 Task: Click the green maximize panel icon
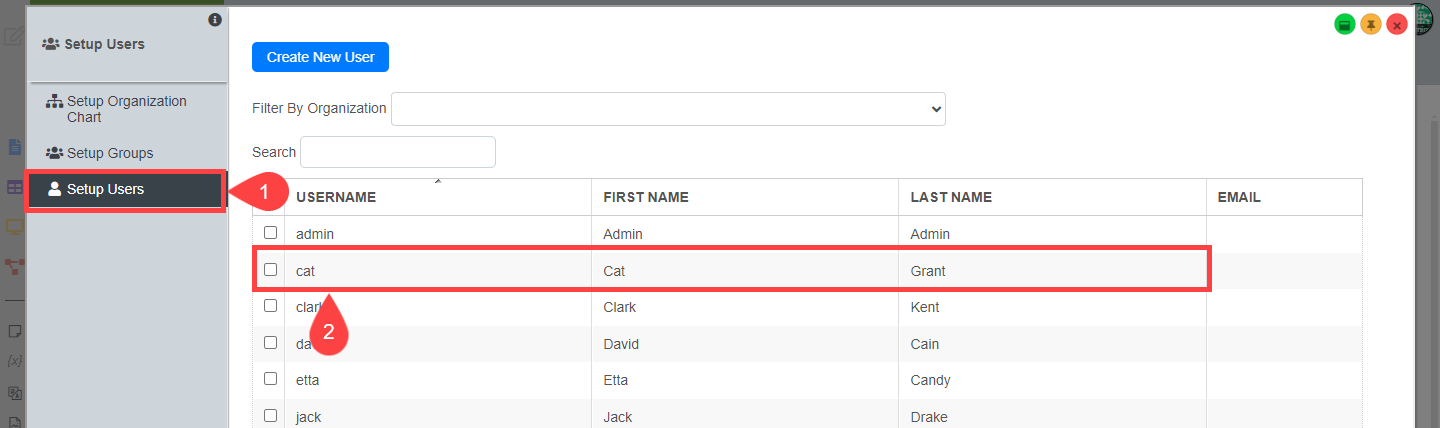[1345, 24]
